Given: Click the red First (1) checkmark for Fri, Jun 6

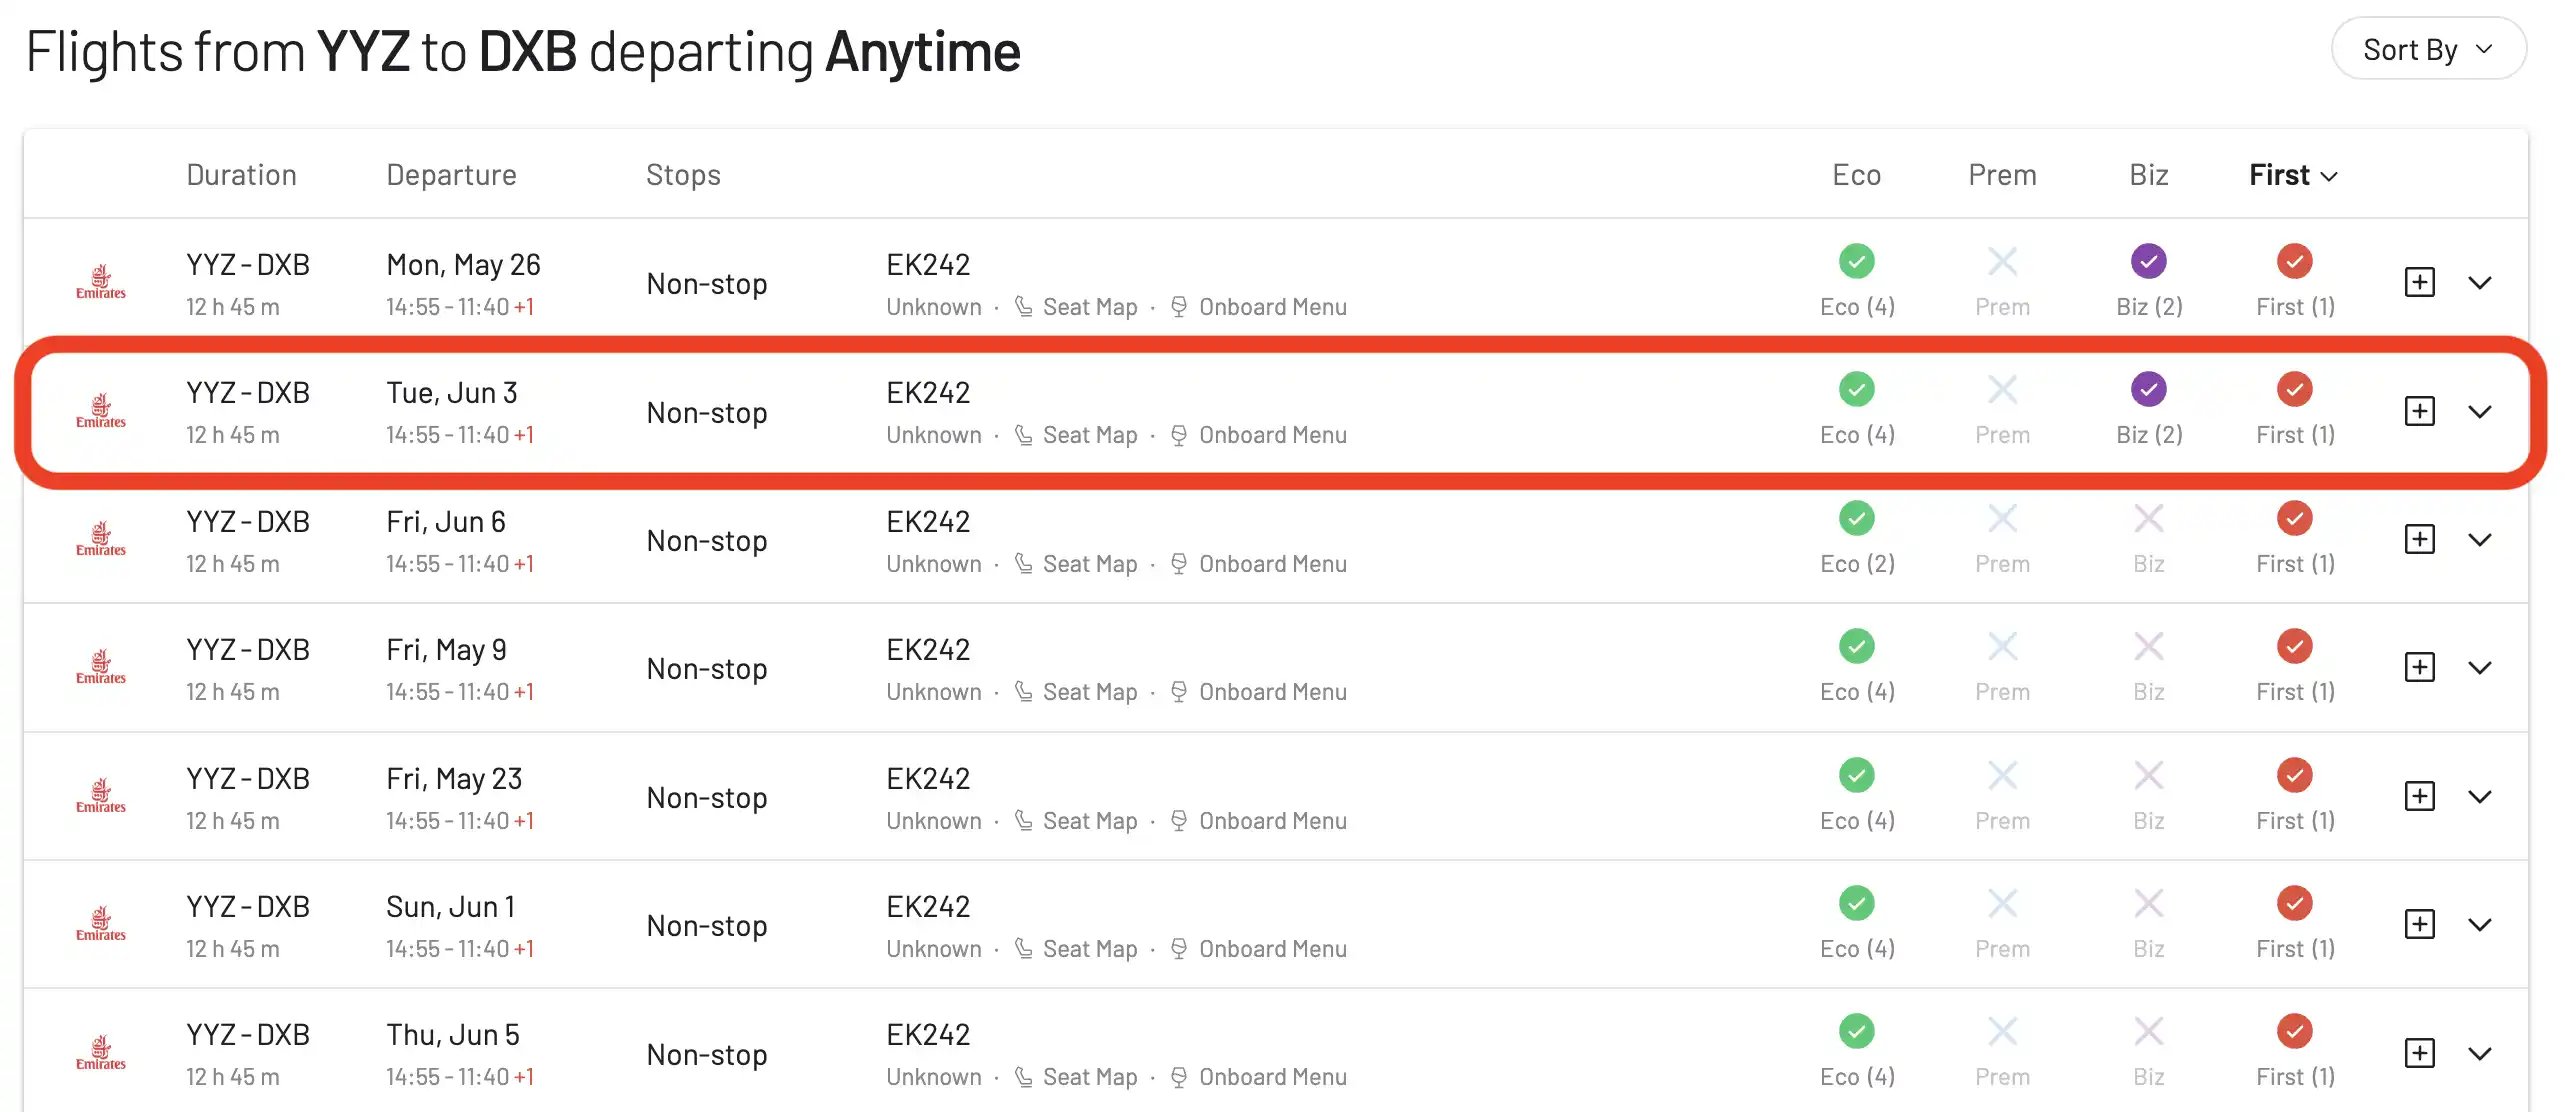Looking at the screenshot, I should pos(2294,518).
